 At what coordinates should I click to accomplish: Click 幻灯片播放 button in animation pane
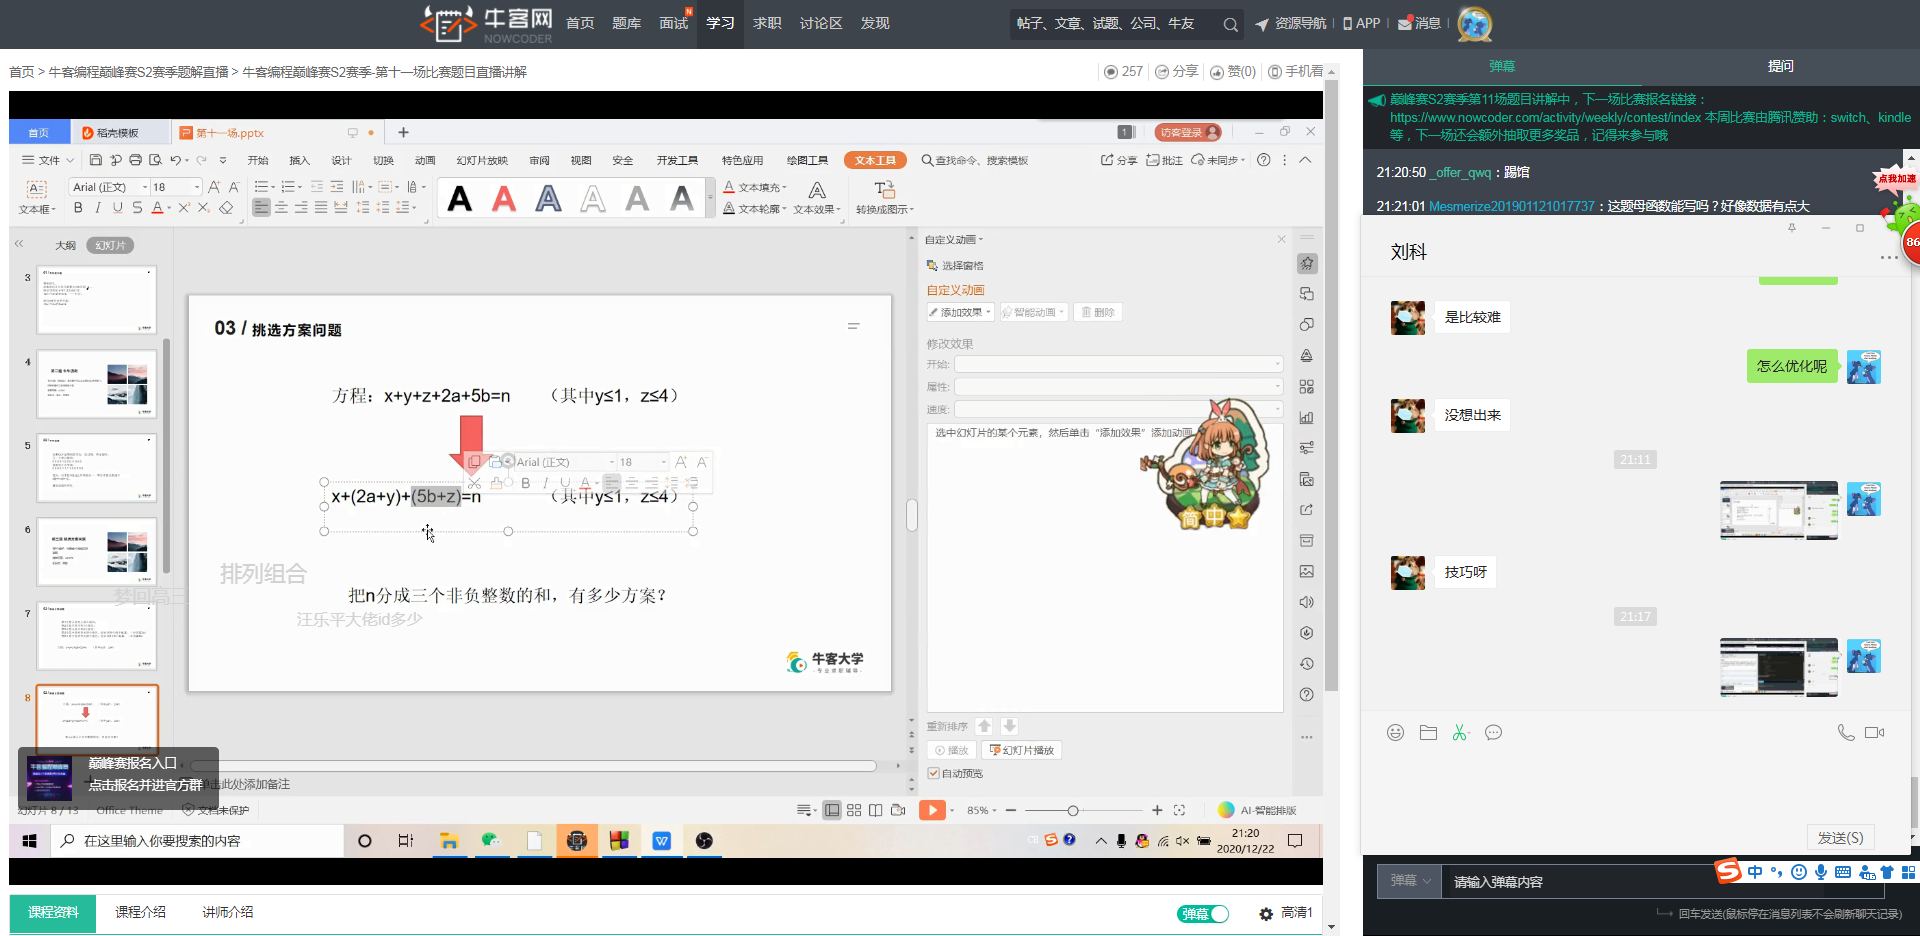(1022, 750)
